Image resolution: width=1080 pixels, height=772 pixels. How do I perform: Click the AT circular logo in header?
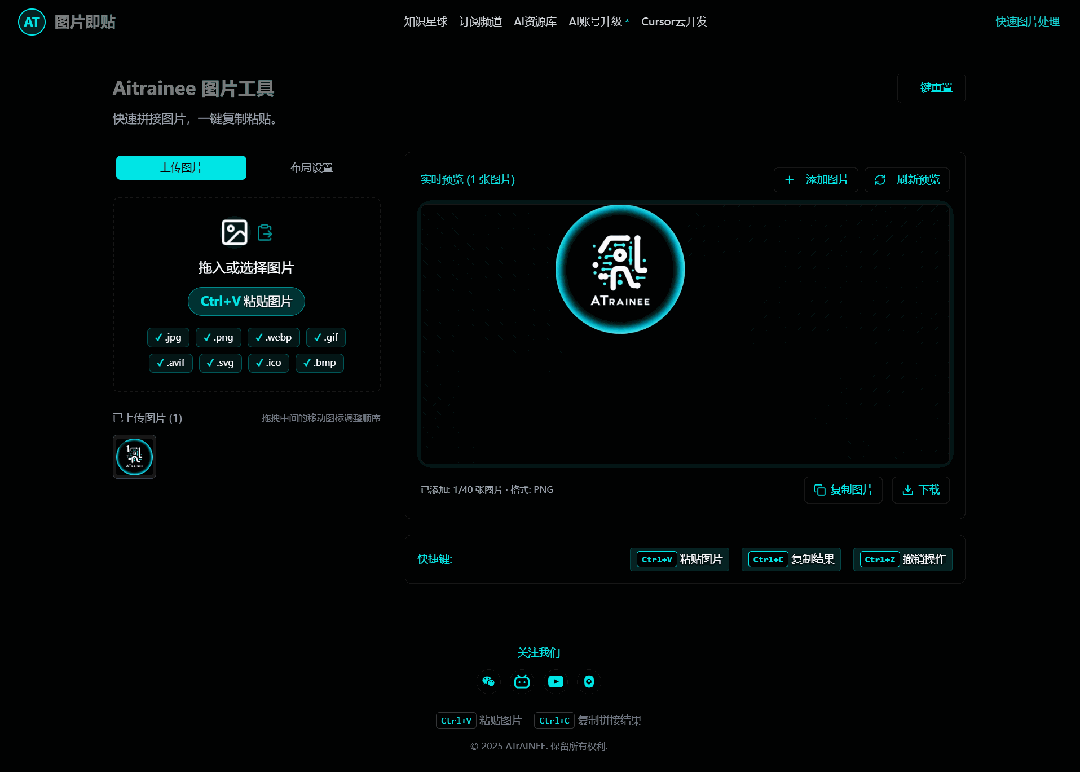point(32,22)
